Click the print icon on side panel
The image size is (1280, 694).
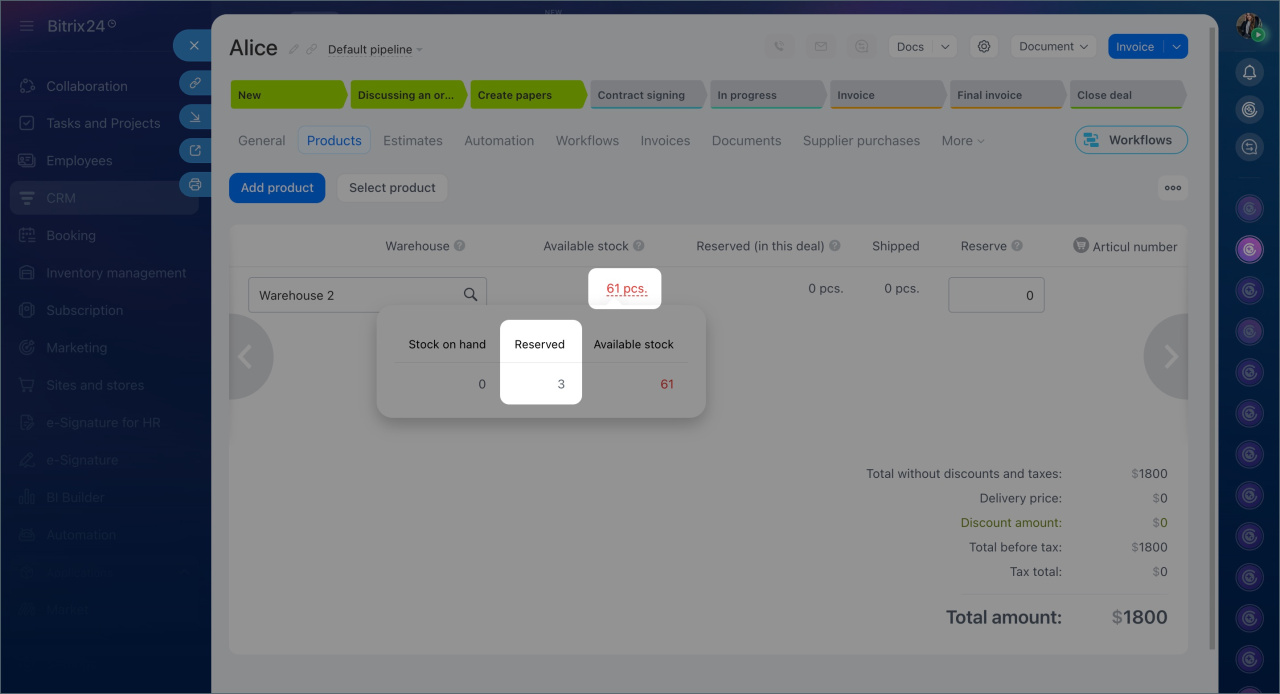(x=195, y=185)
